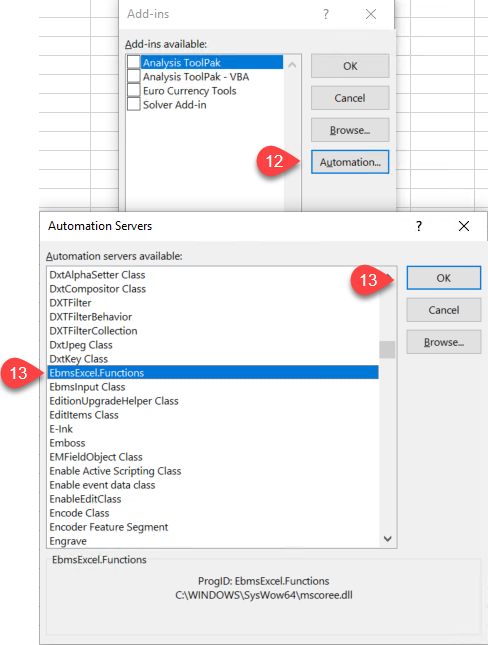Close the Add-ins dialog
The height and width of the screenshot is (645, 488).
click(x=371, y=14)
